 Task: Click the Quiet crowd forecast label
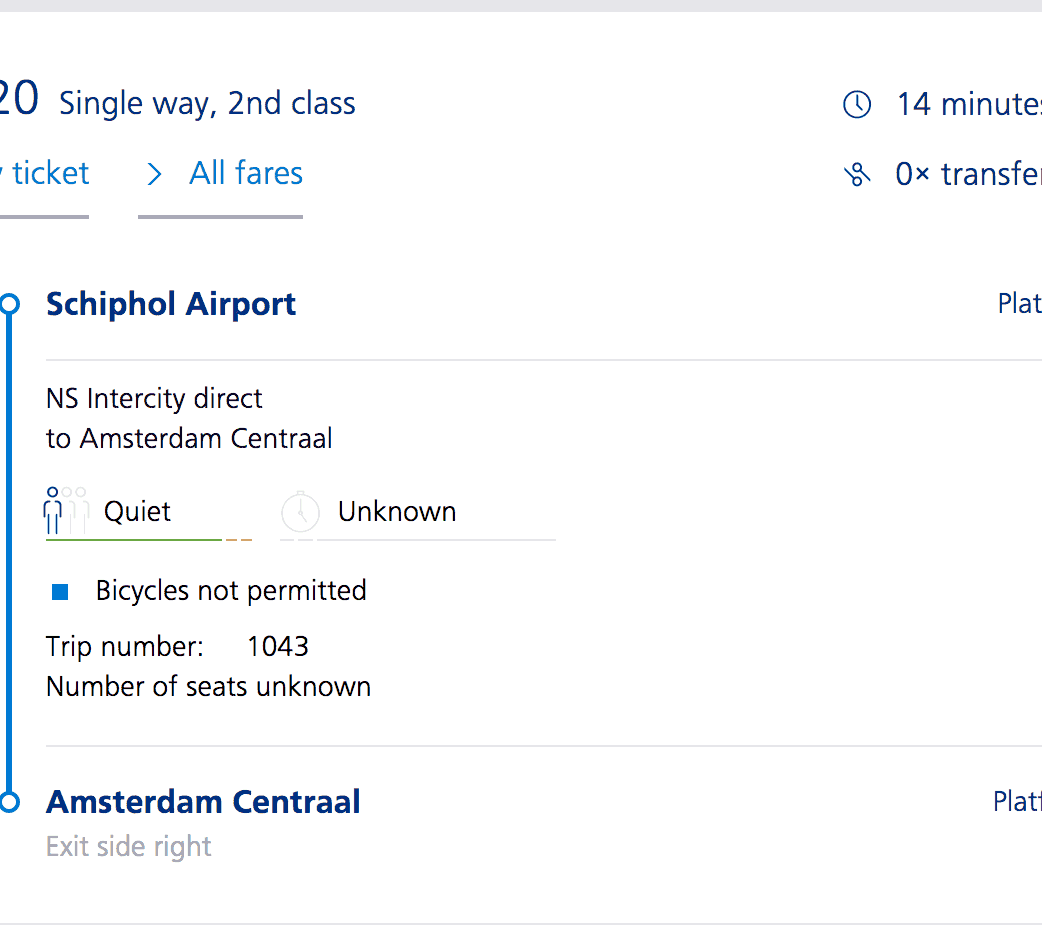pos(137,511)
